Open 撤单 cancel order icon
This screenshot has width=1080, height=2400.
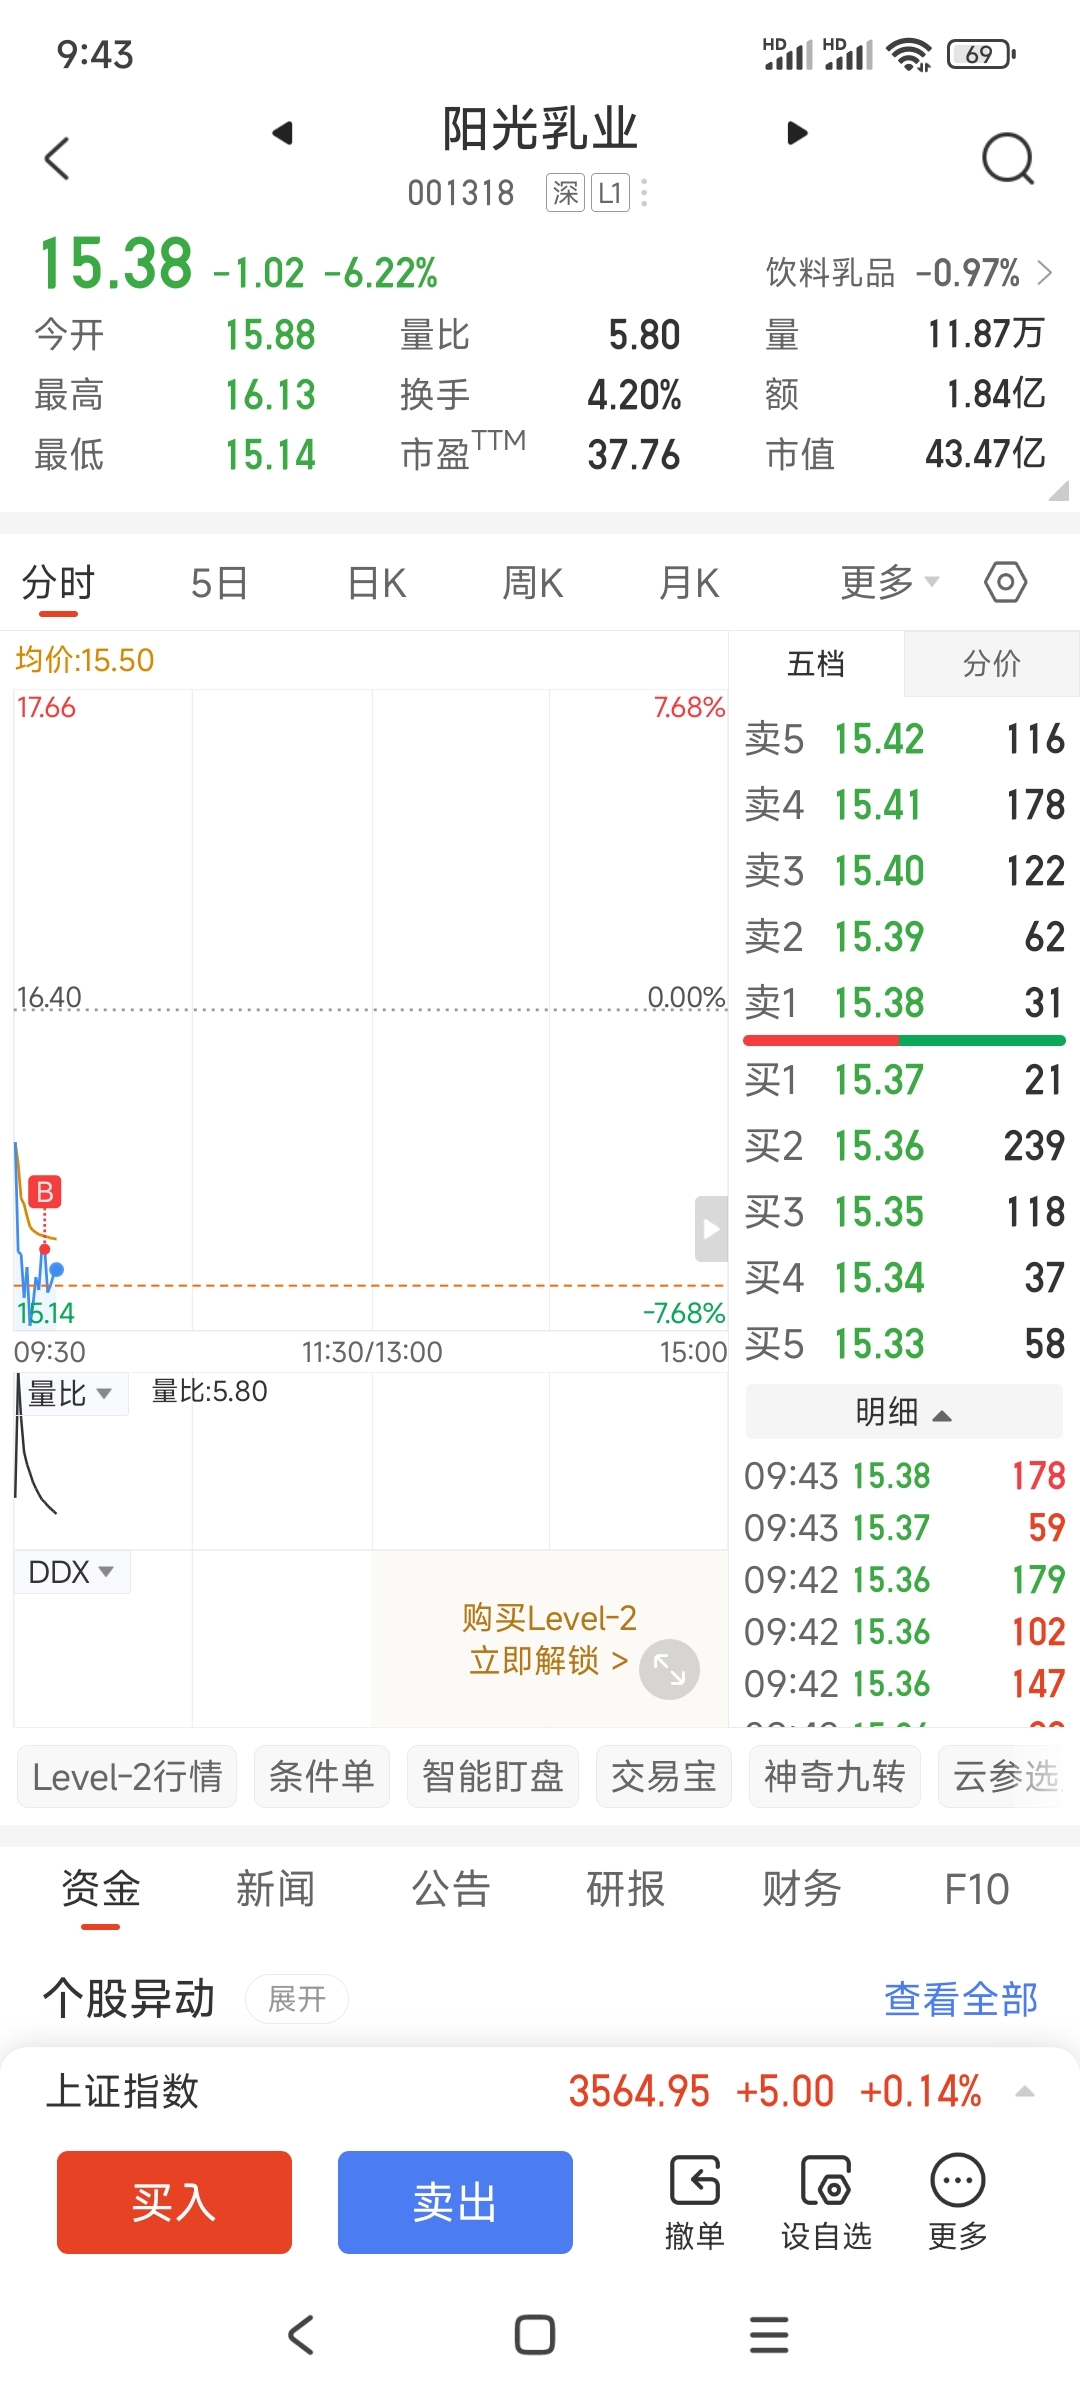[694, 2202]
